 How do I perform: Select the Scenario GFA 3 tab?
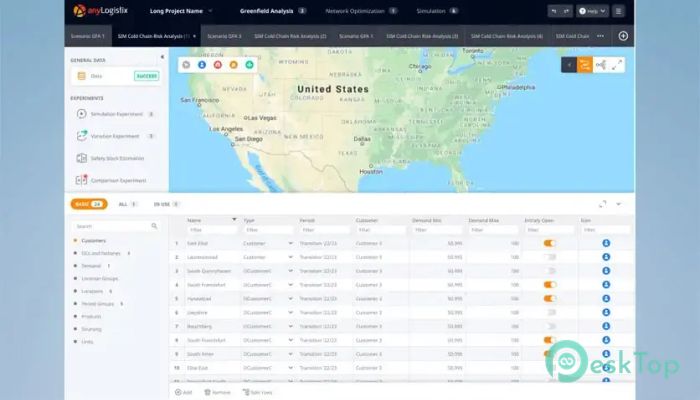224,36
